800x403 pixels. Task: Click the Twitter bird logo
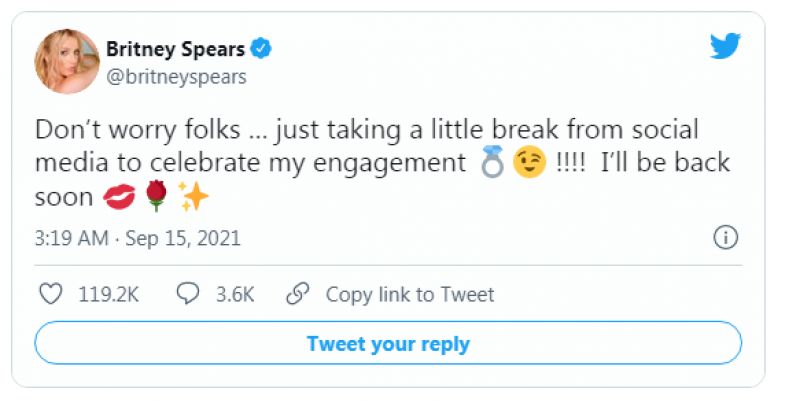coord(725,46)
